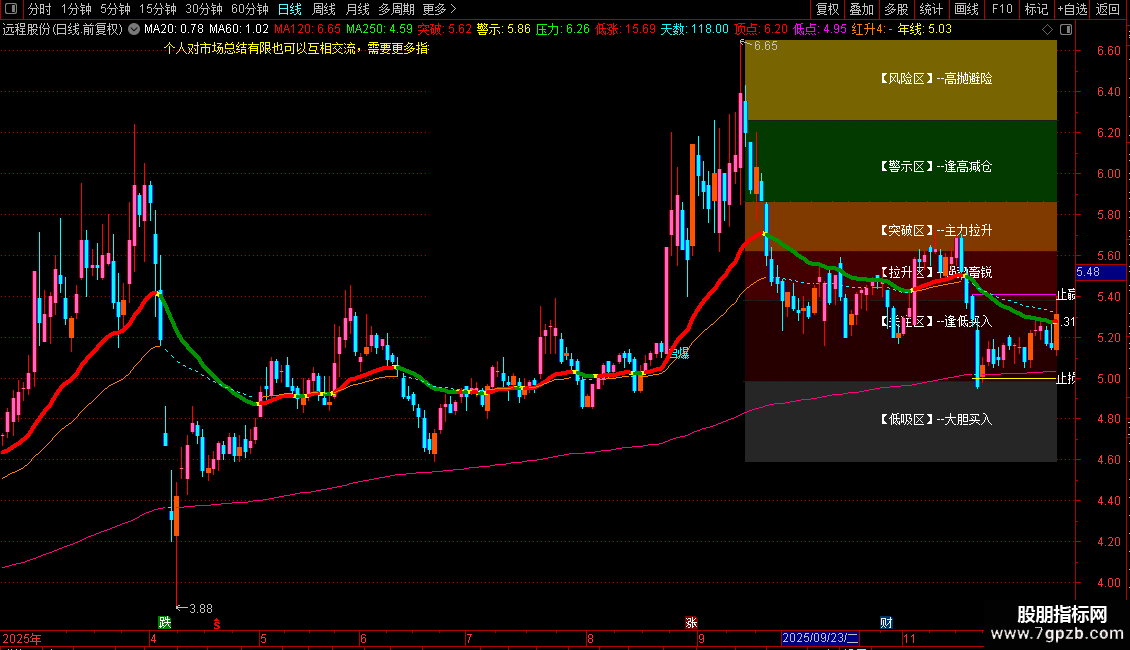Click the MA120: 6.65 indicator value
The height and width of the screenshot is (650, 1130).
click(307, 30)
